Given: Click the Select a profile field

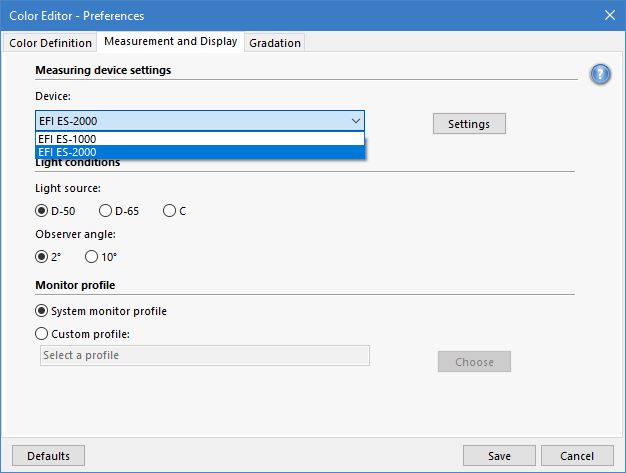Looking at the screenshot, I should 205,355.
